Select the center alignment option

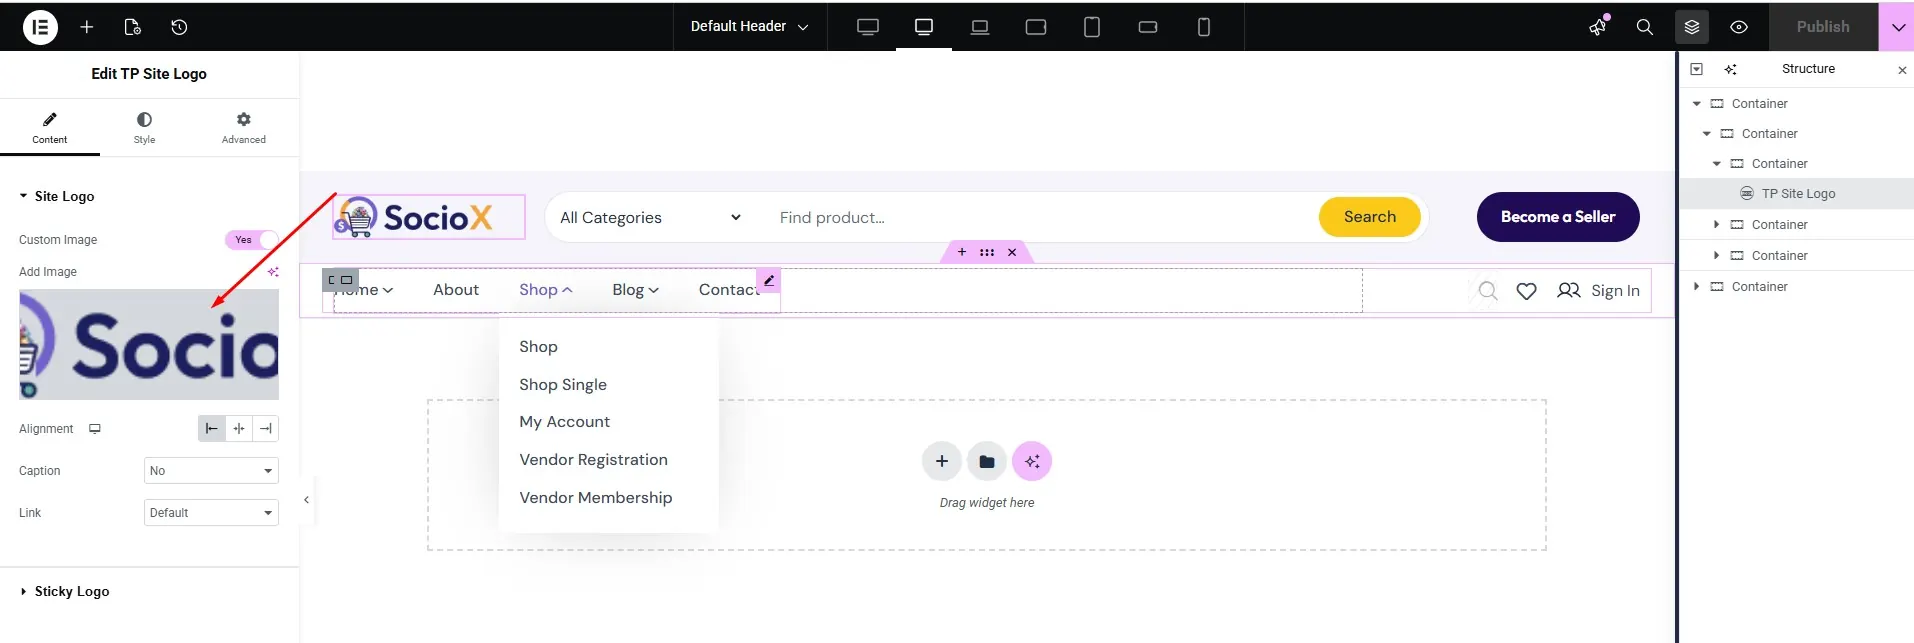point(238,429)
